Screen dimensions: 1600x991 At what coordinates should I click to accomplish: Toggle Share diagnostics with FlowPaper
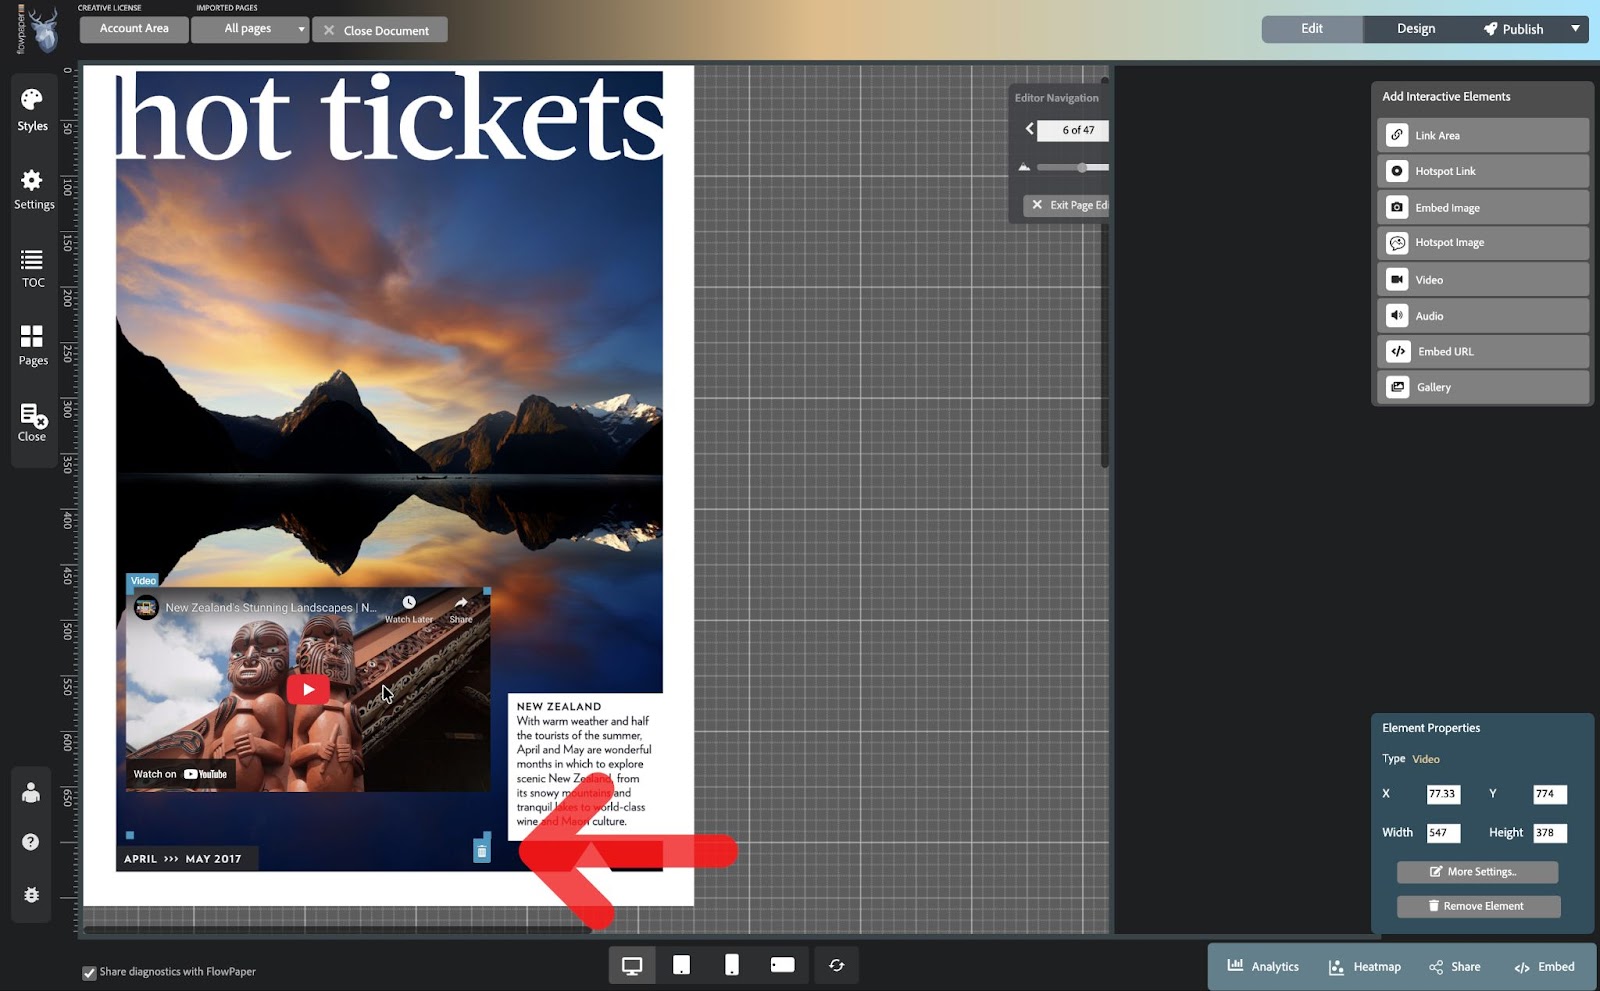tap(89, 971)
